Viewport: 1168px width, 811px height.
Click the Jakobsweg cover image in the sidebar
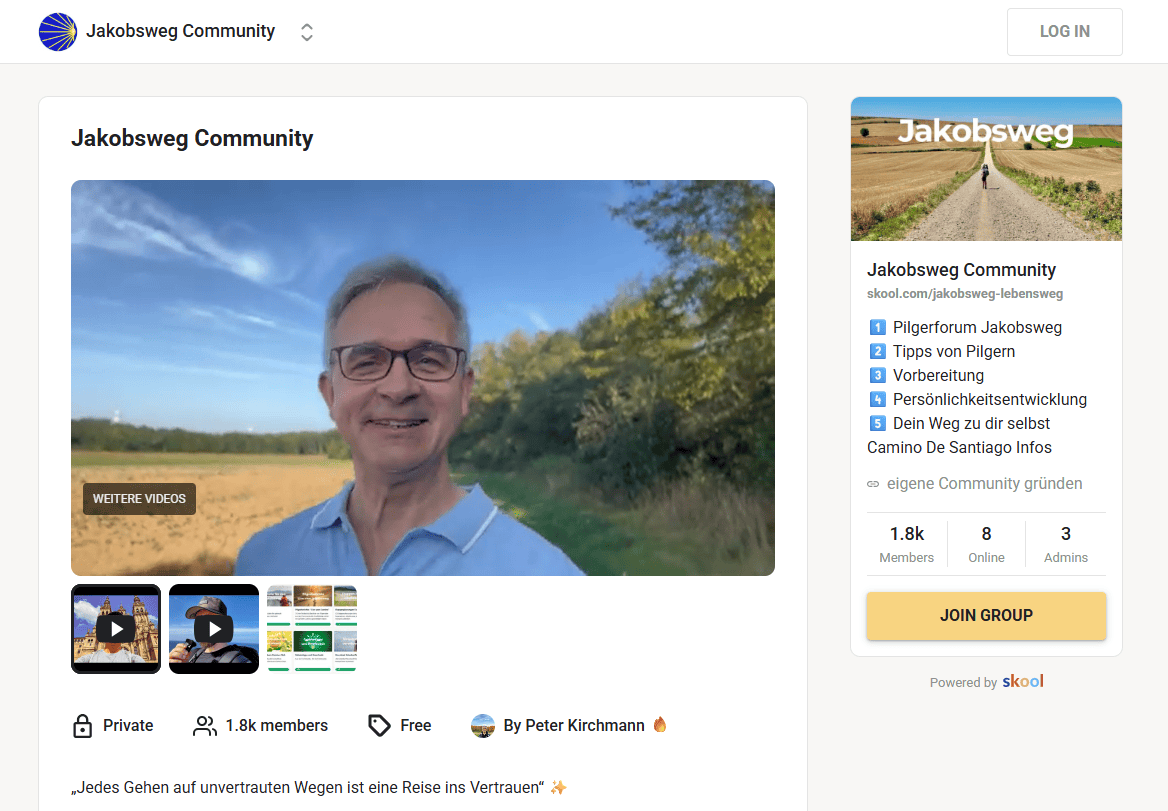pos(986,169)
